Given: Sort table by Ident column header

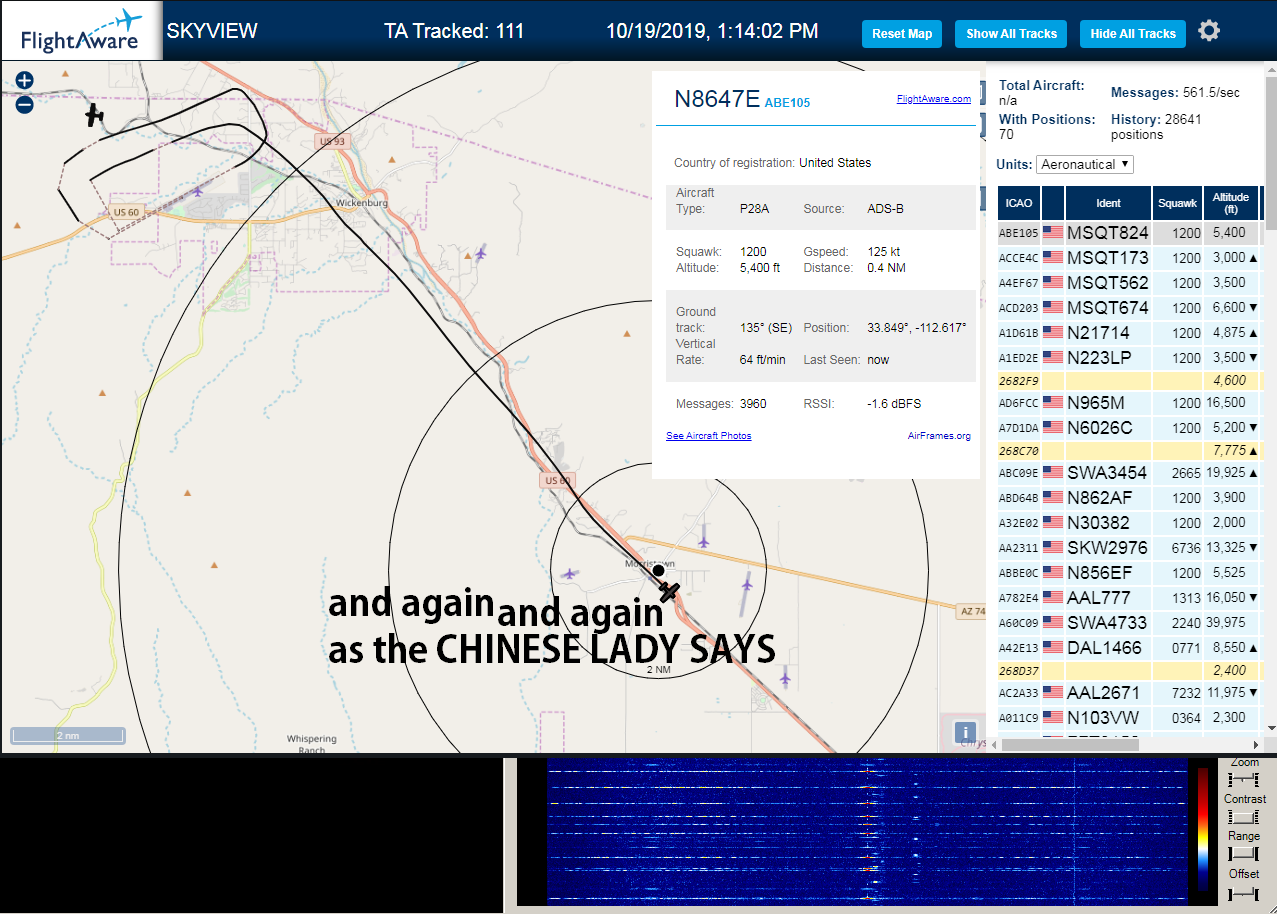Looking at the screenshot, I should tap(1109, 203).
